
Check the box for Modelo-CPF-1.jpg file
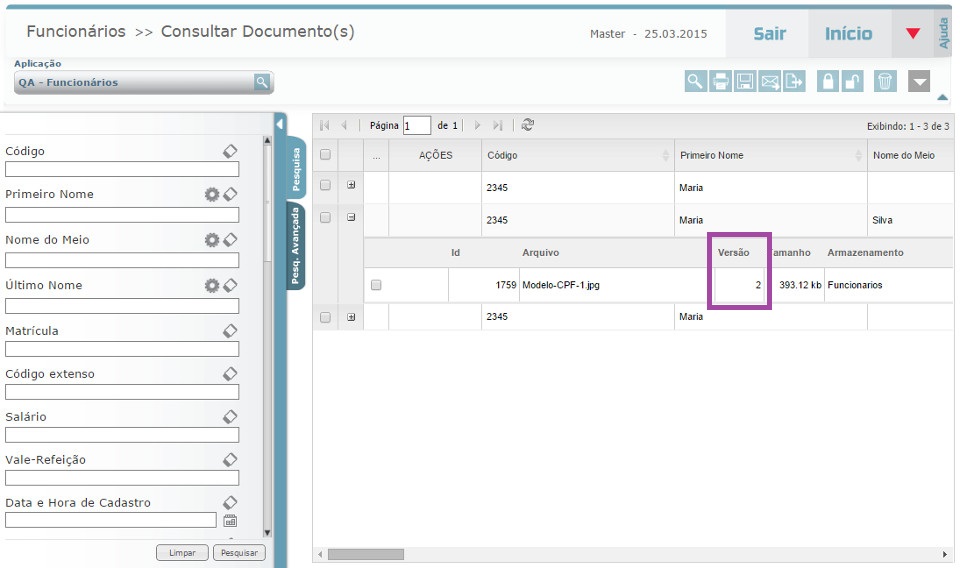point(376,285)
